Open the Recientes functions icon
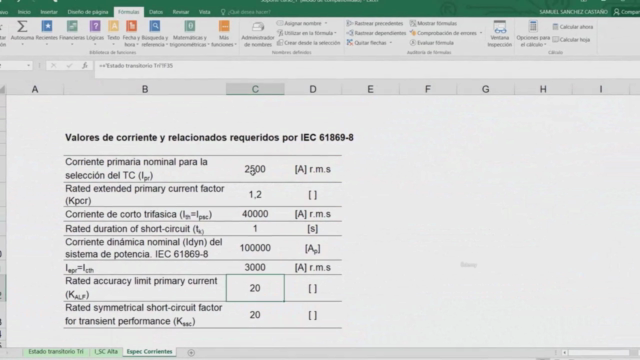640x360 pixels. coord(47,32)
